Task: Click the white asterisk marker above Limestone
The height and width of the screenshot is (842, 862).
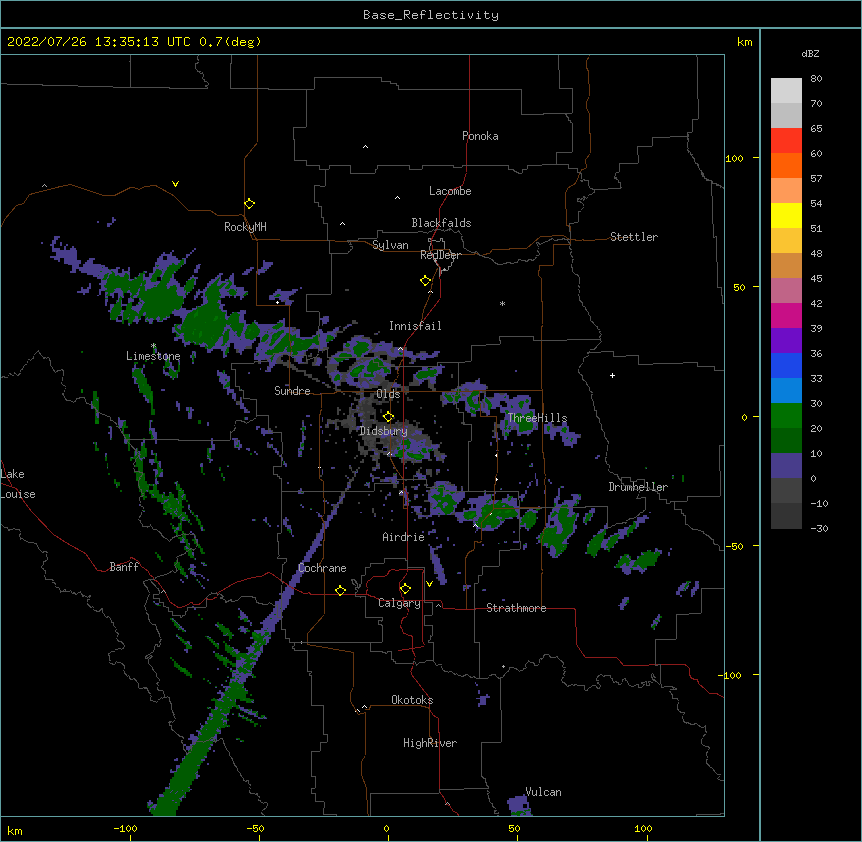Action: tap(154, 346)
